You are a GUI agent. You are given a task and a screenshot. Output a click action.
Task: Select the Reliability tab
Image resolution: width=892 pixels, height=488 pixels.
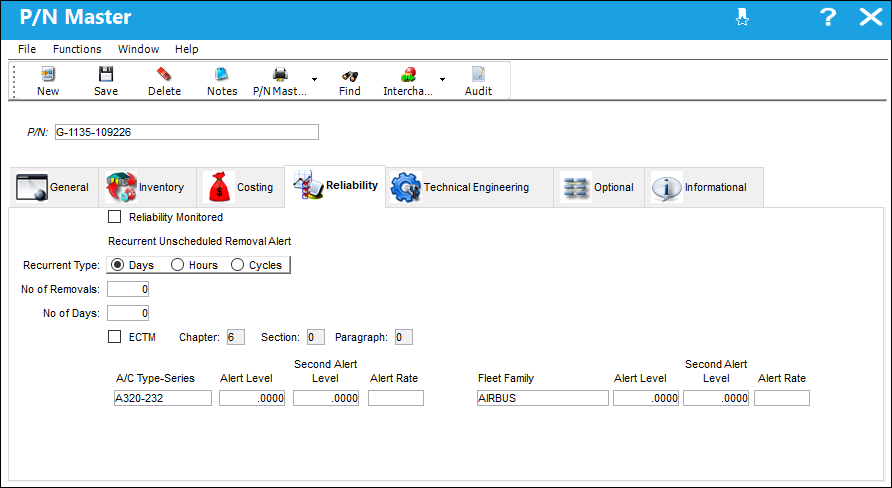pos(335,185)
